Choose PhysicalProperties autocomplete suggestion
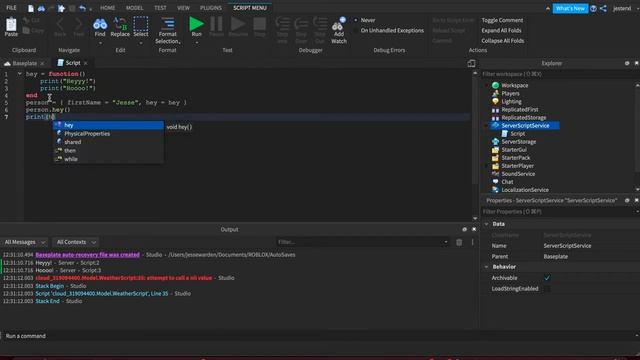The image size is (640, 360). (x=109, y=133)
